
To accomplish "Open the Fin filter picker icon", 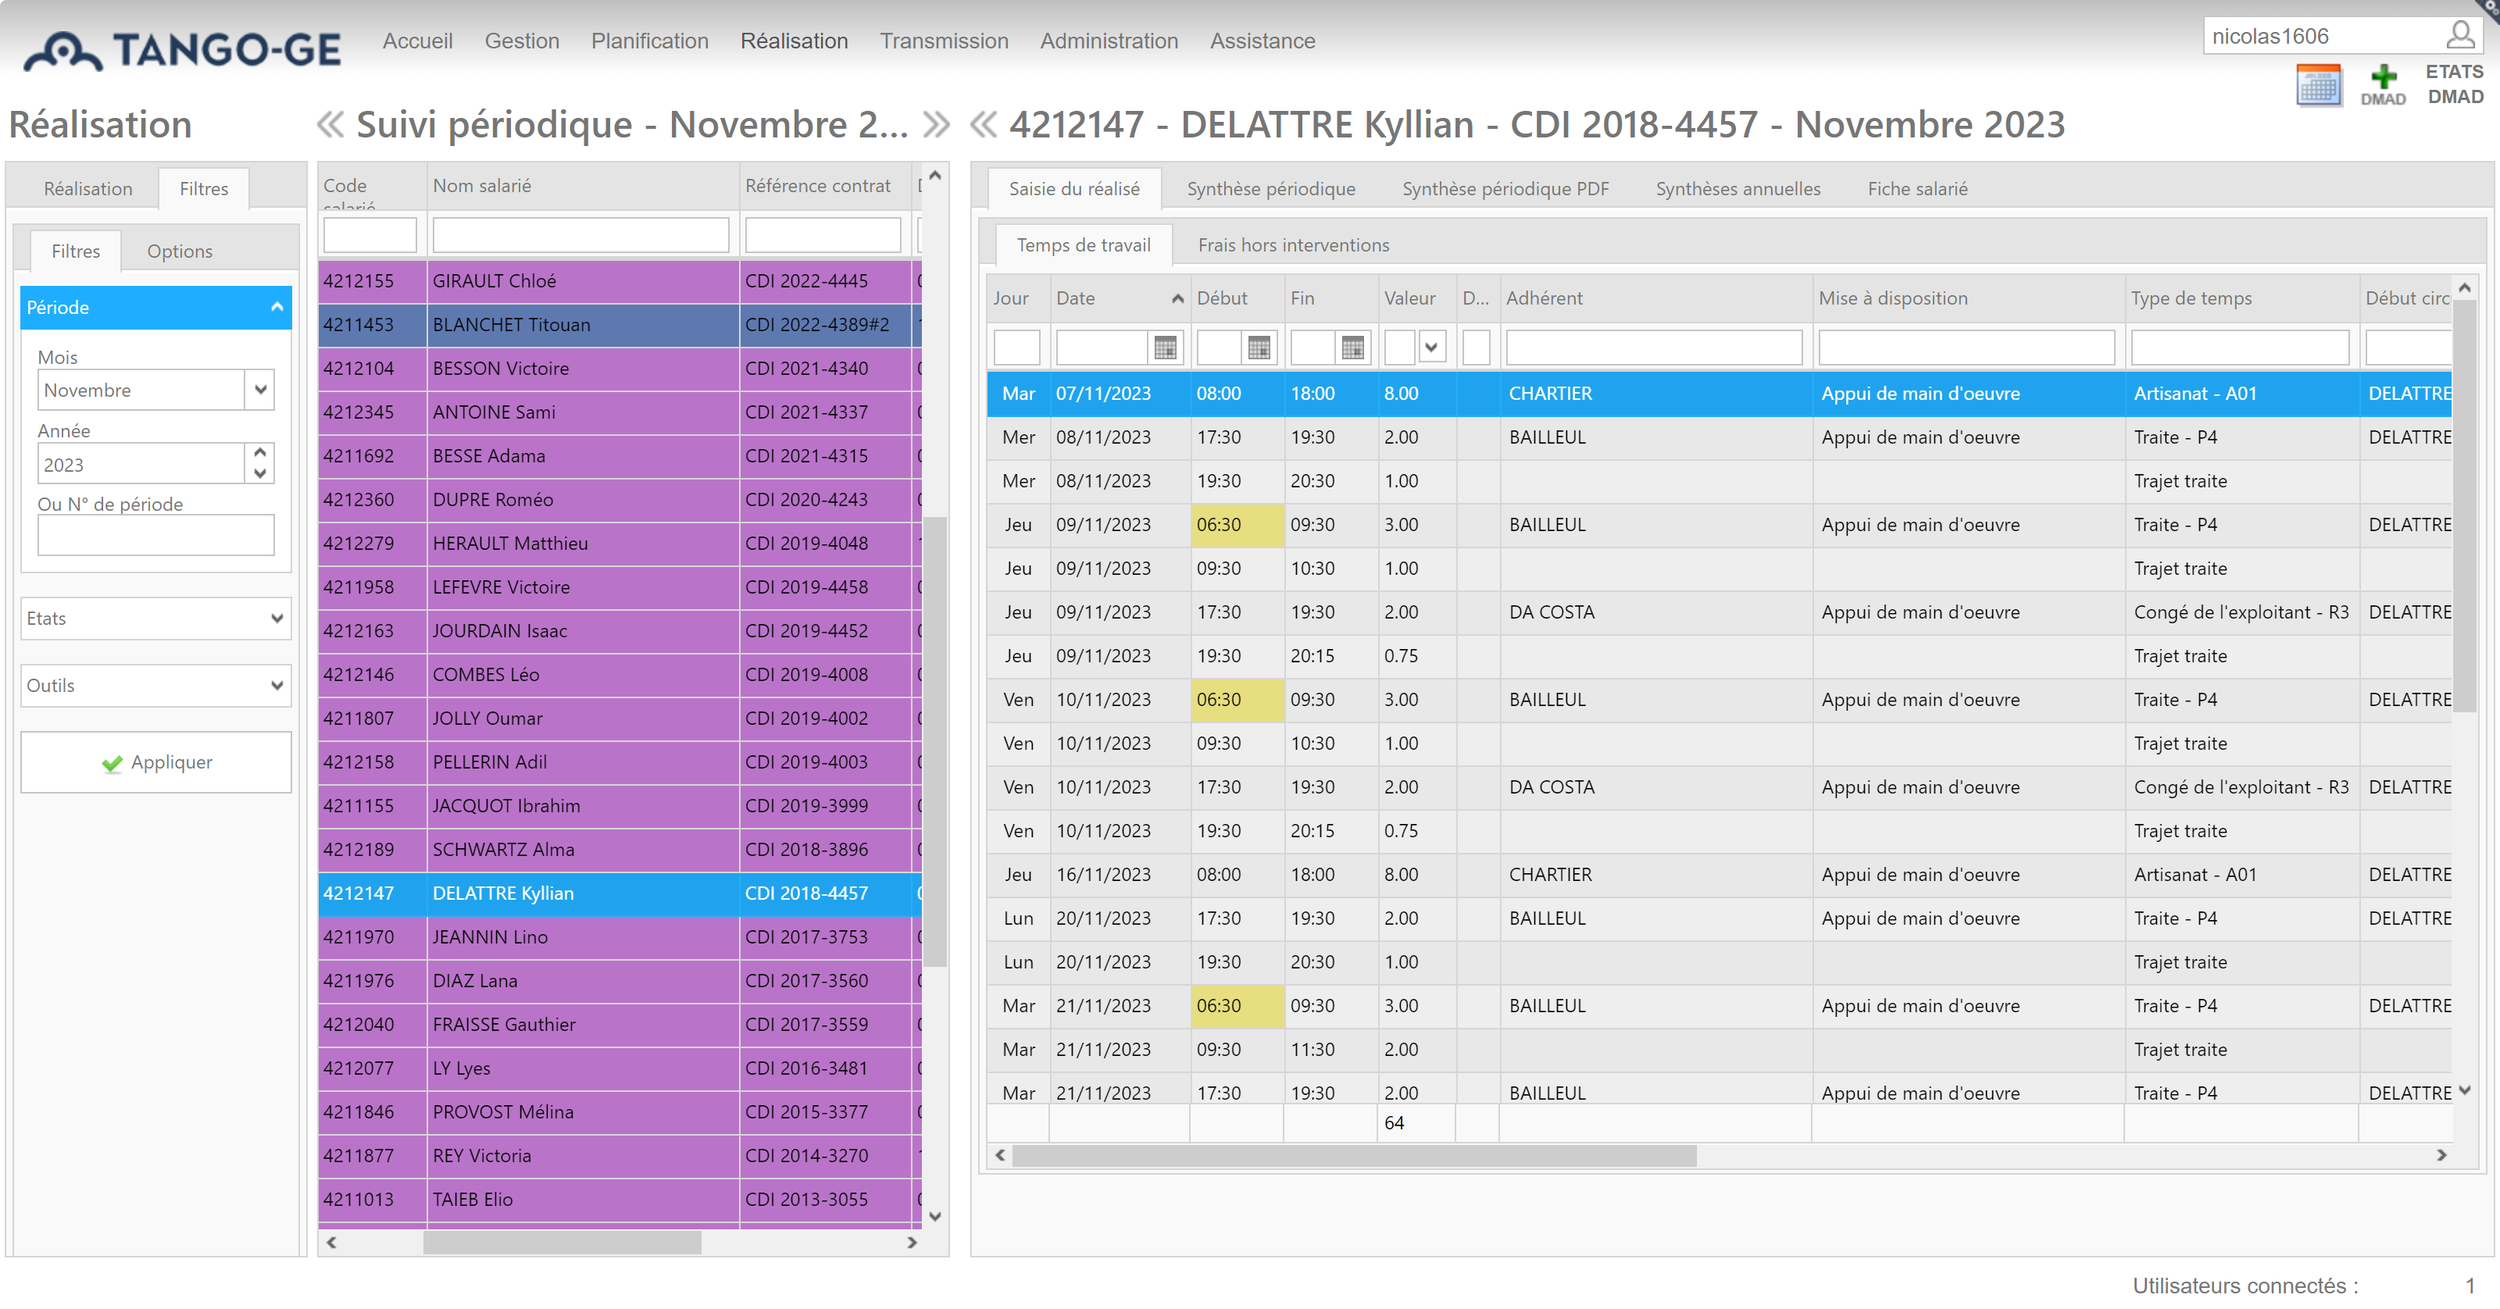I will tap(1353, 348).
